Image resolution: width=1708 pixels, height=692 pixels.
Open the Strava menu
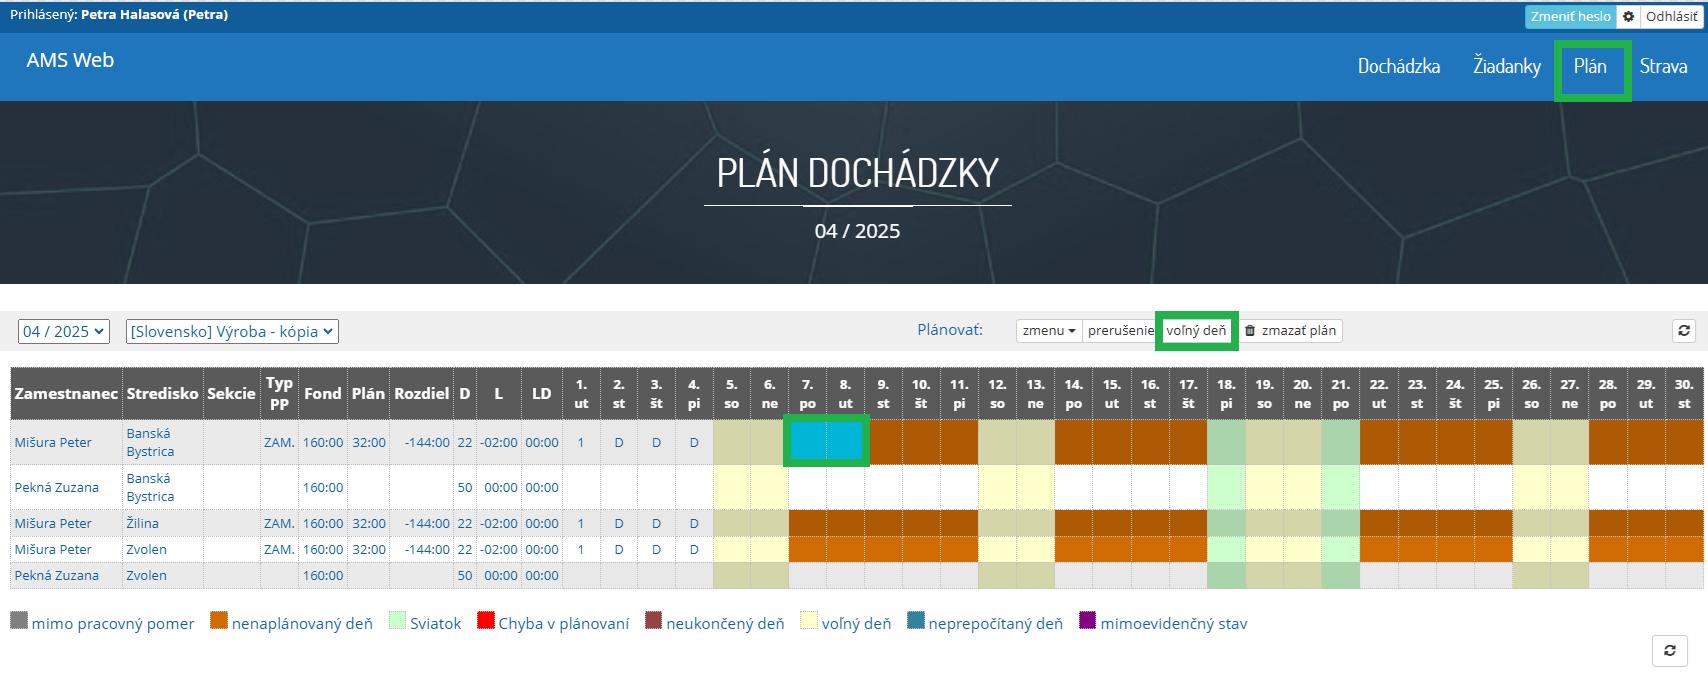tap(1663, 67)
